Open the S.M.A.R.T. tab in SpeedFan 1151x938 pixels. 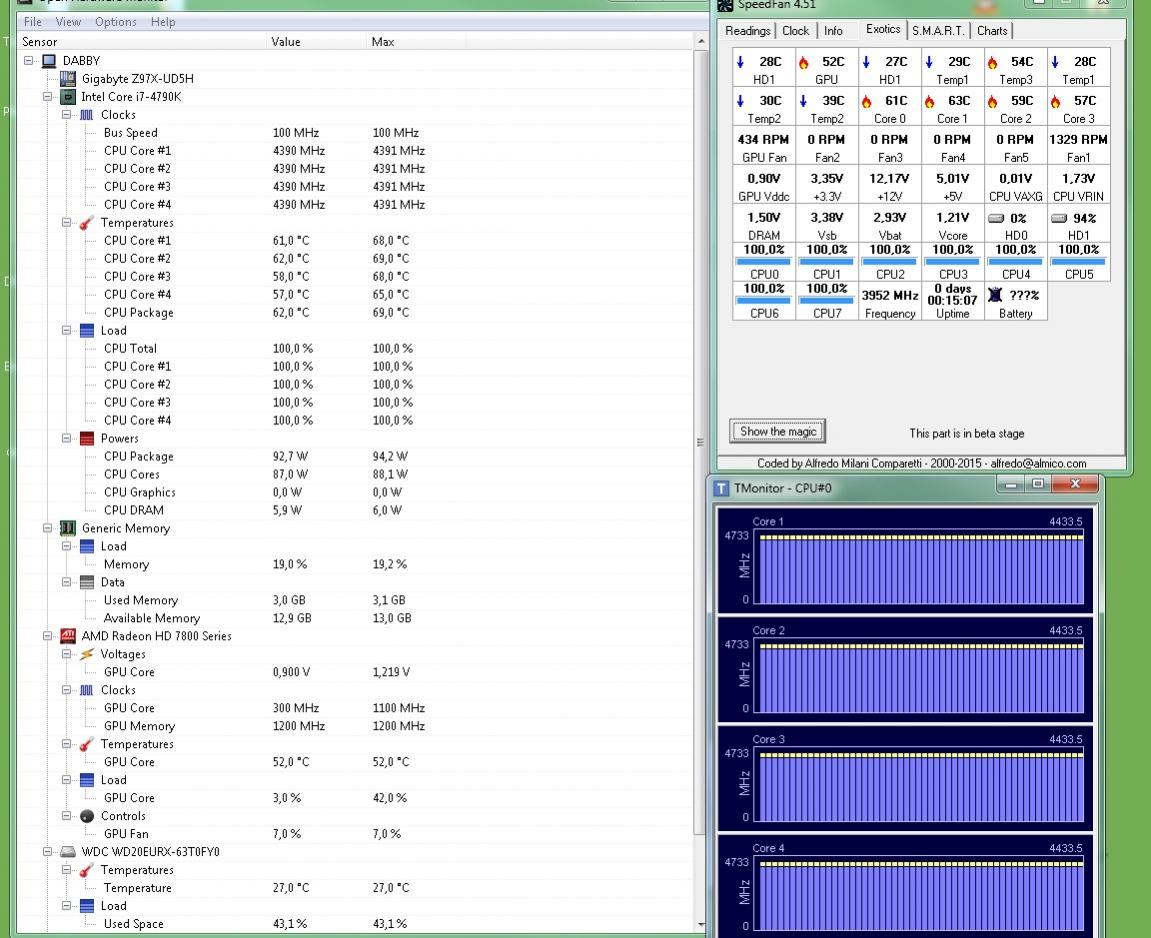[x=937, y=31]
